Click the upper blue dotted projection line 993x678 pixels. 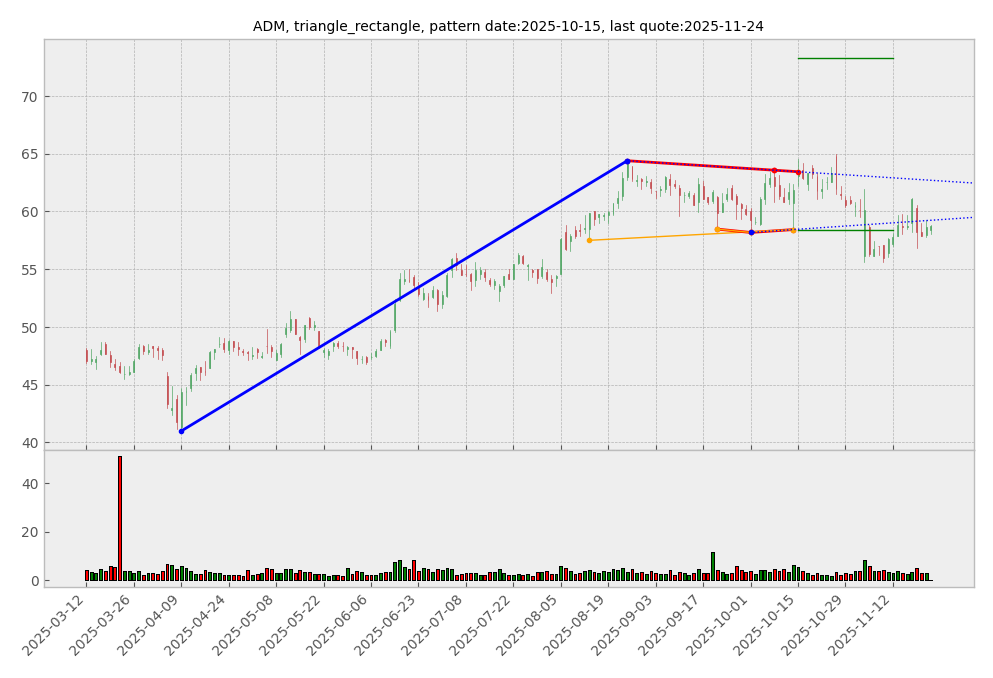[900, 178]
